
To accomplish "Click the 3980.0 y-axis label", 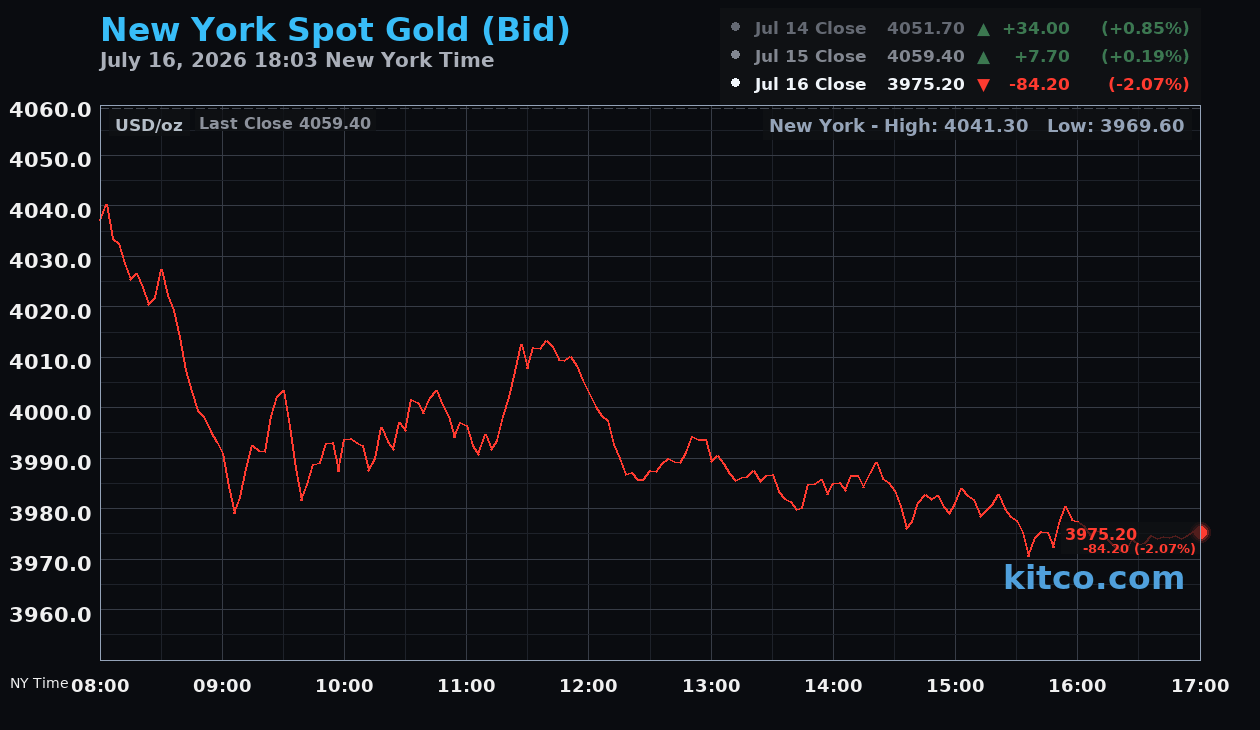I will pos(50,512).
